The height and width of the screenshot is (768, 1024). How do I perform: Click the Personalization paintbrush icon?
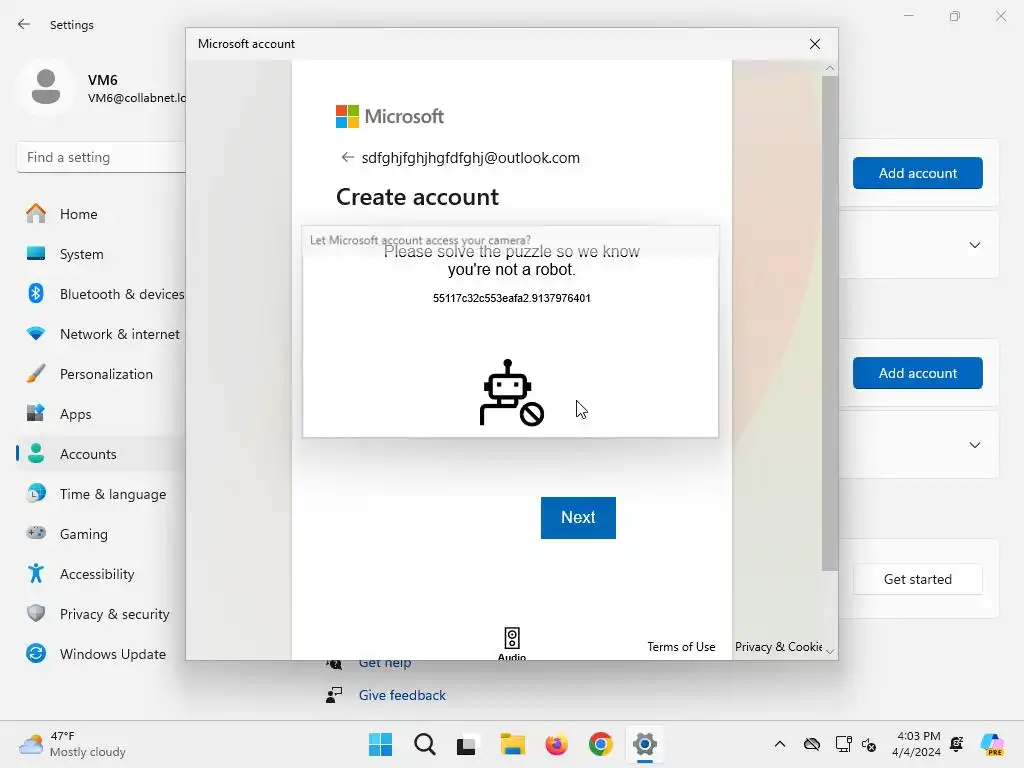36,374
